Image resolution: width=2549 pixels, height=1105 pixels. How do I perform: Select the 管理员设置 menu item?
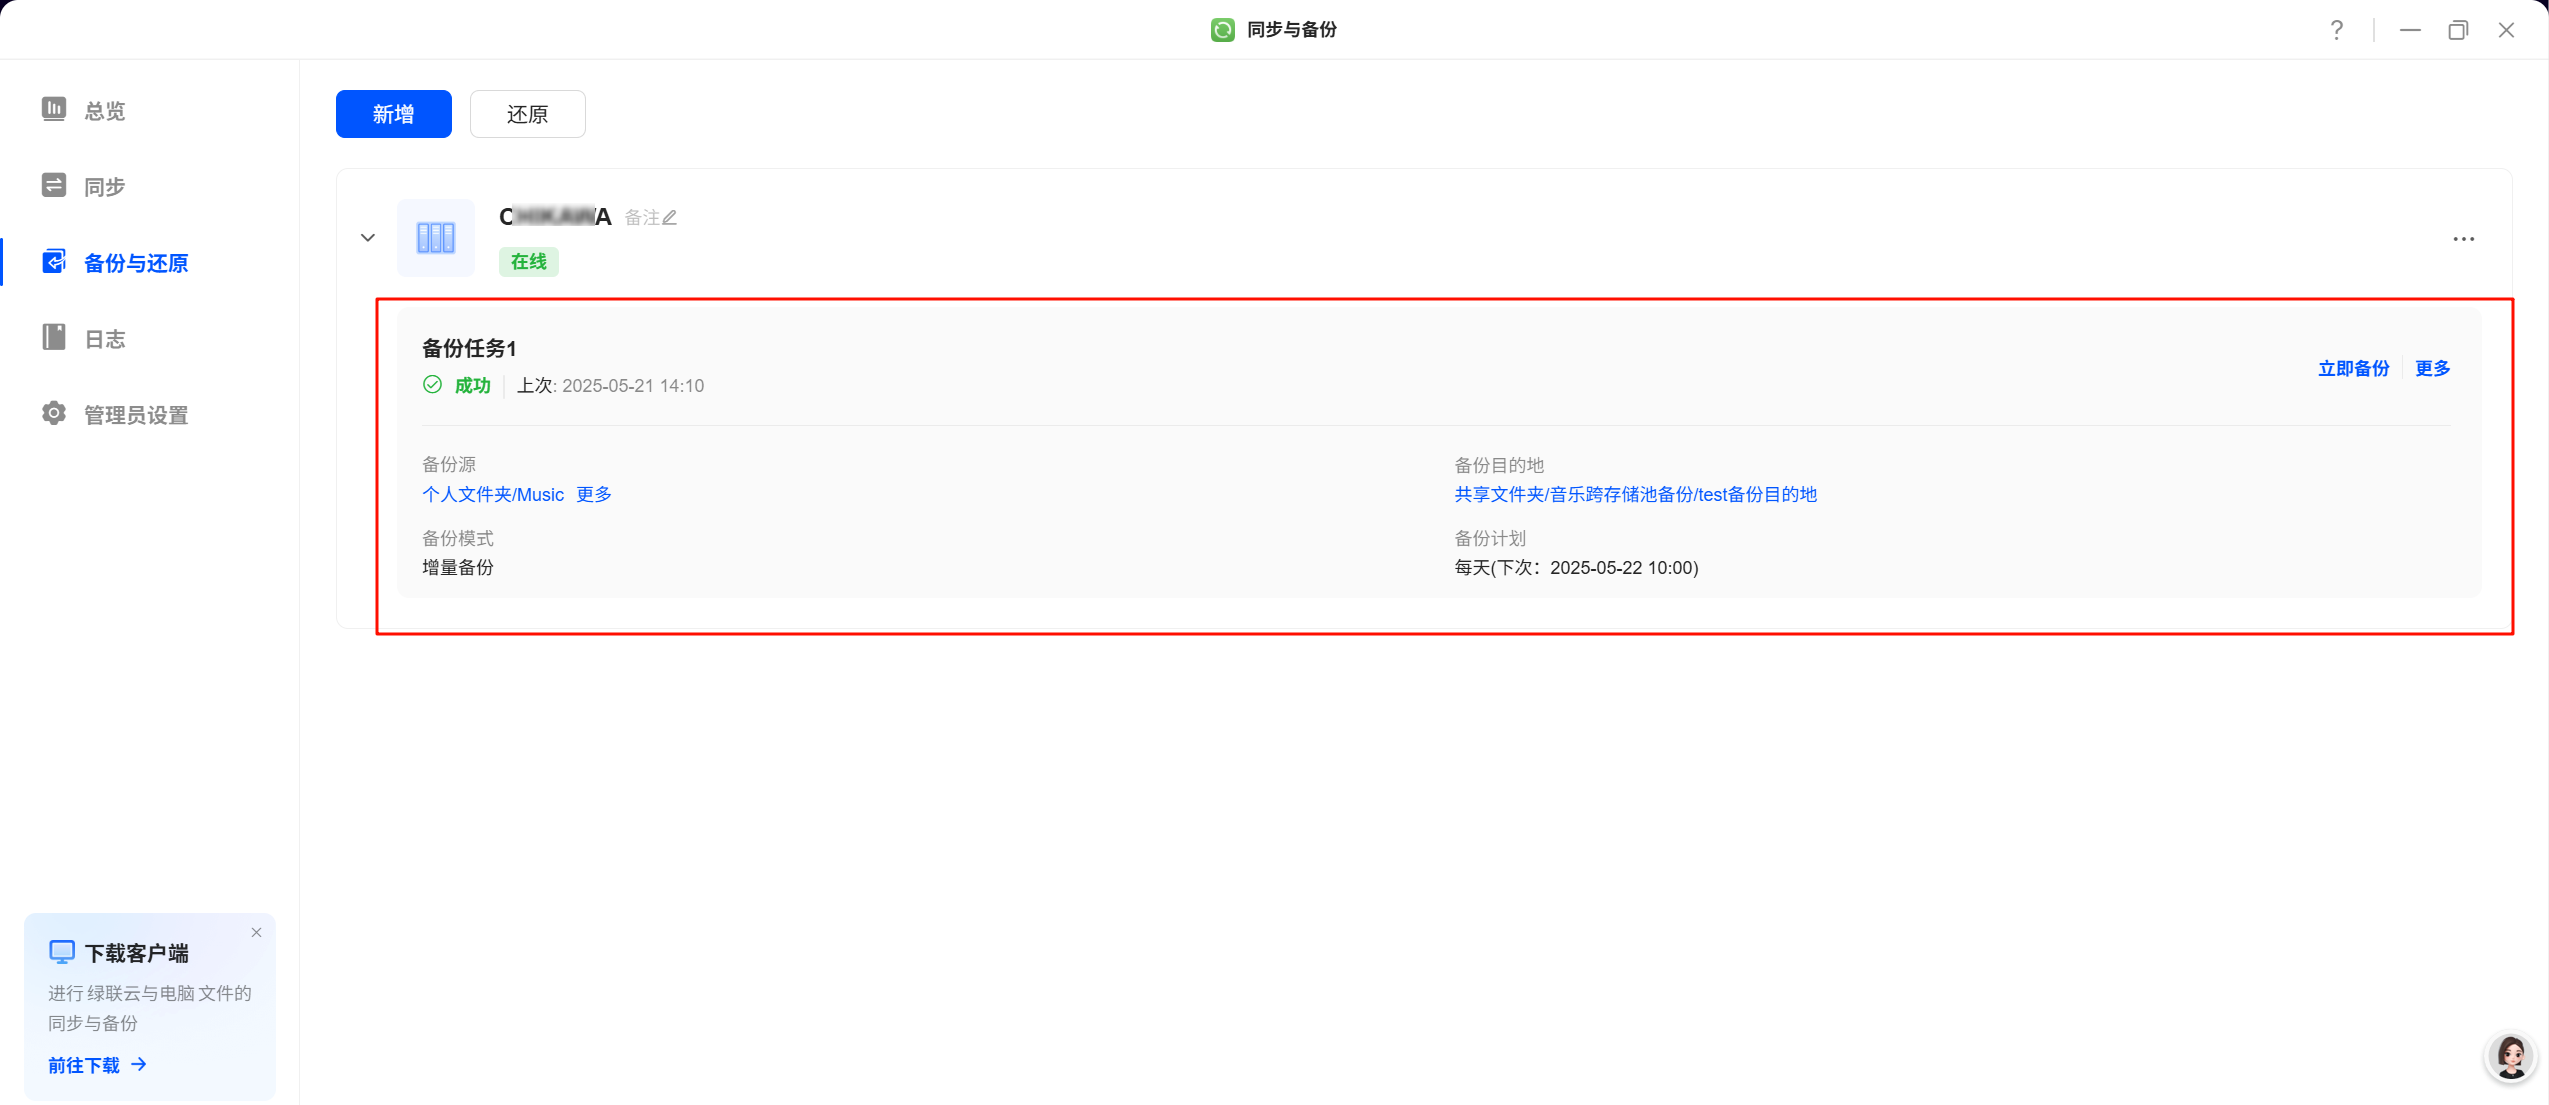135,415
